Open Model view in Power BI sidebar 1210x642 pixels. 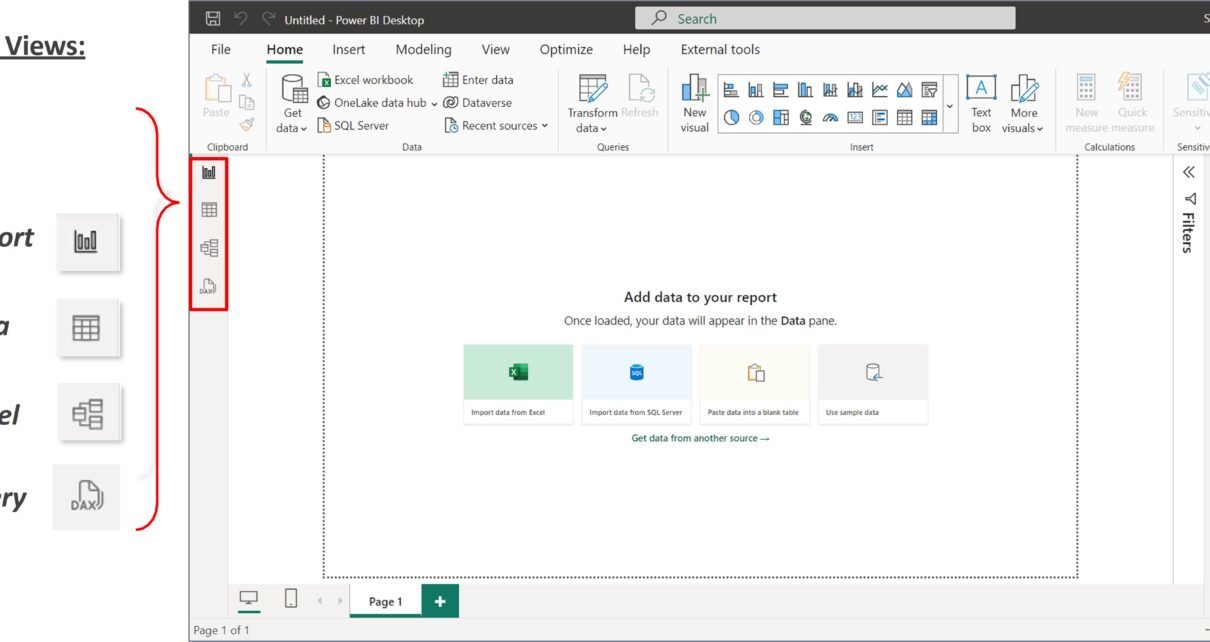click(209, 248)
